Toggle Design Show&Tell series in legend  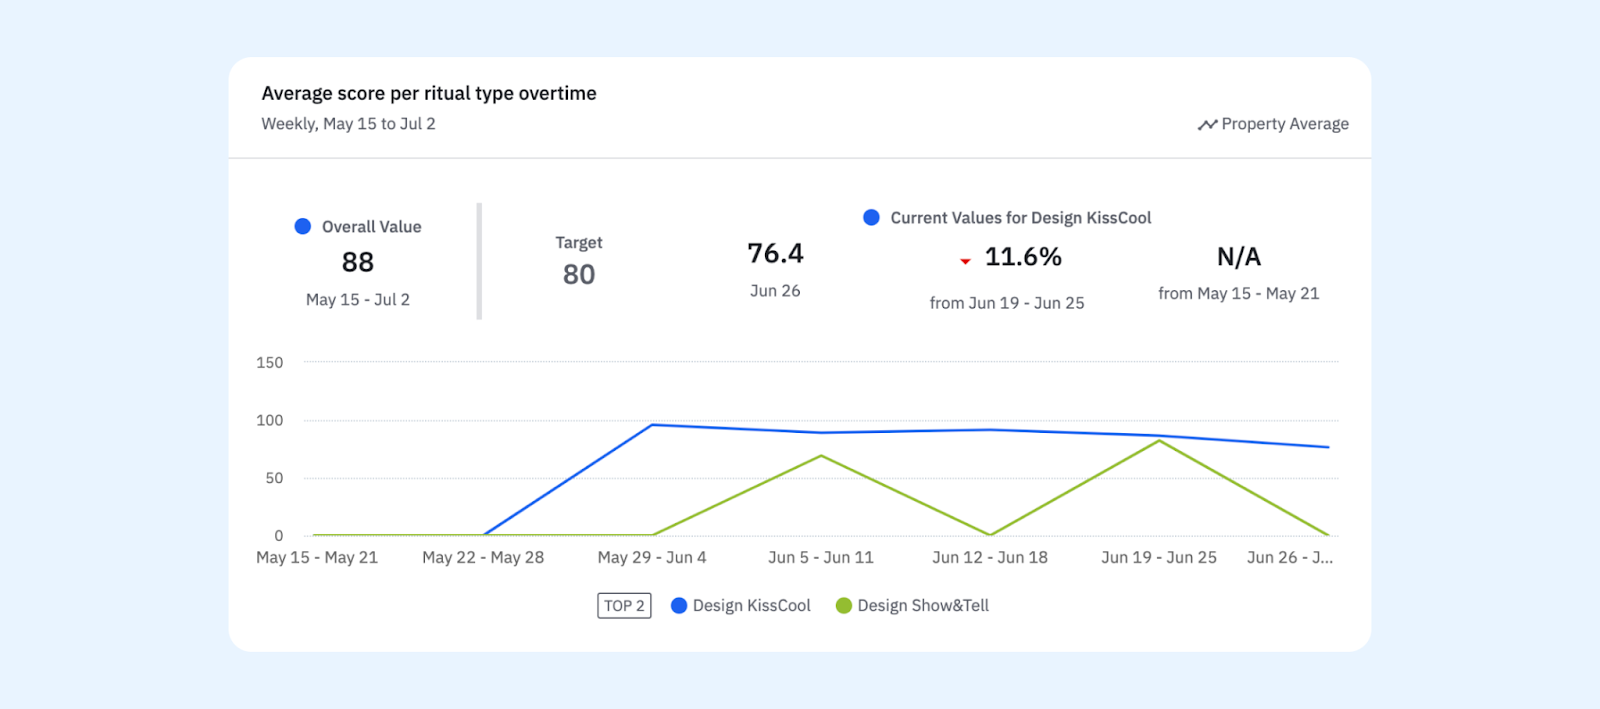click(912, 605)
